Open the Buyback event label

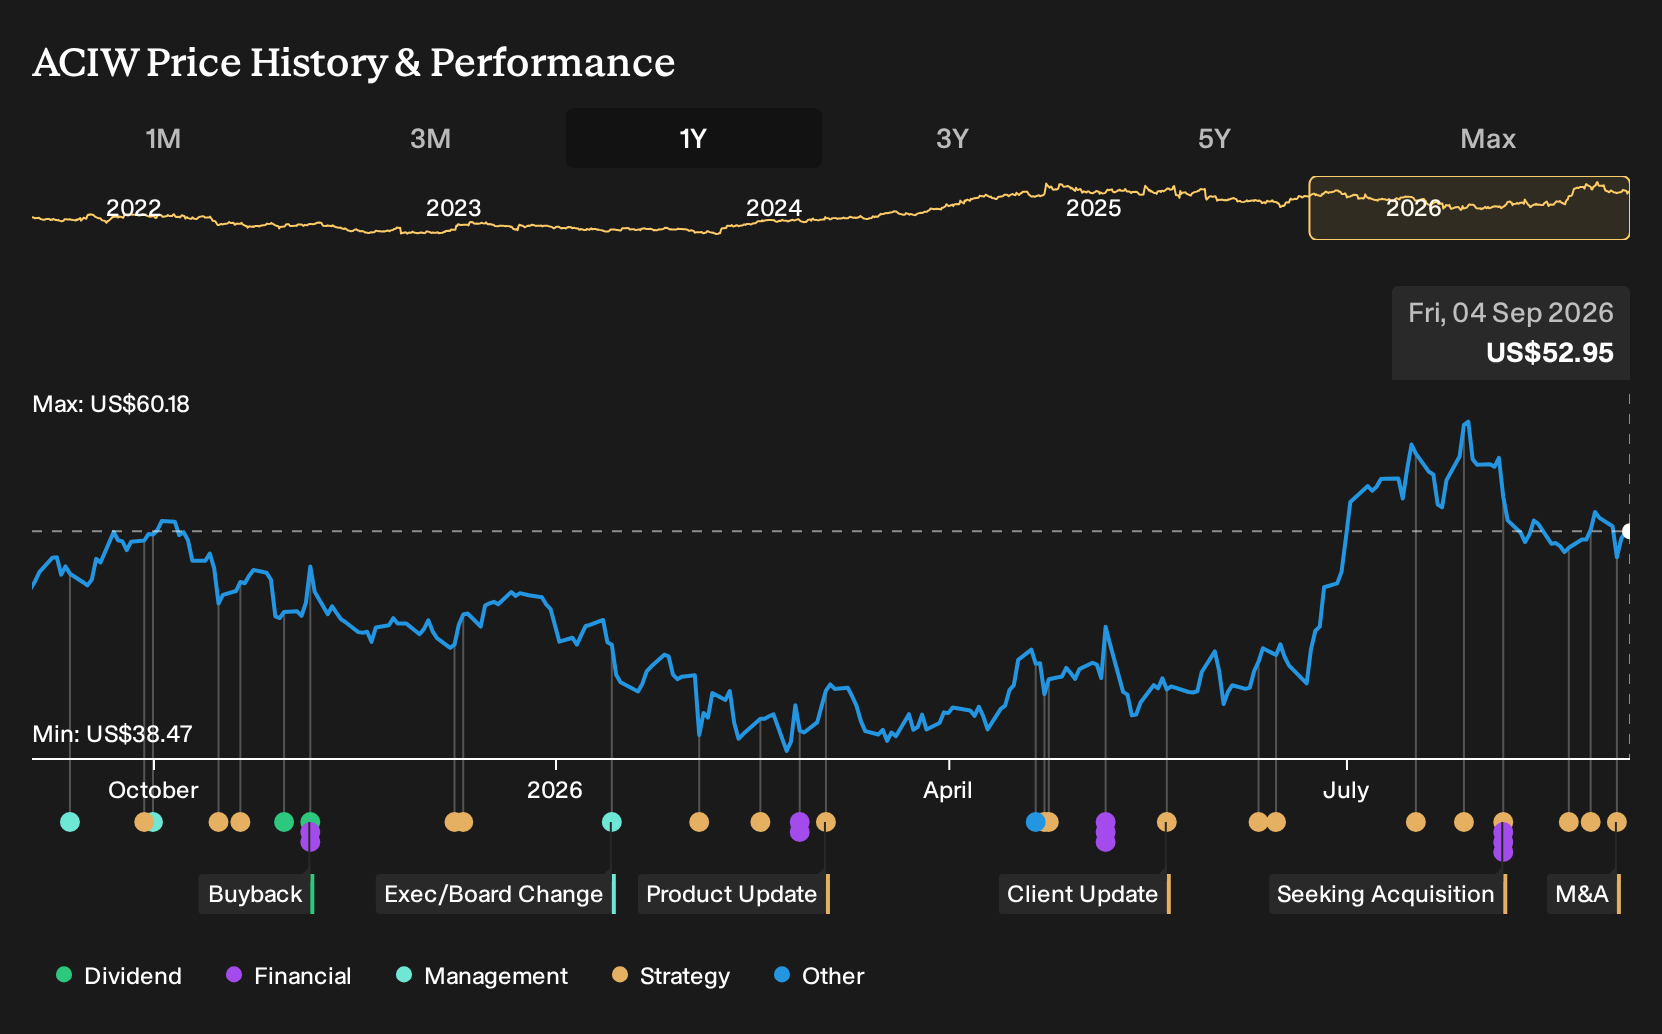(x=256, y=894)
